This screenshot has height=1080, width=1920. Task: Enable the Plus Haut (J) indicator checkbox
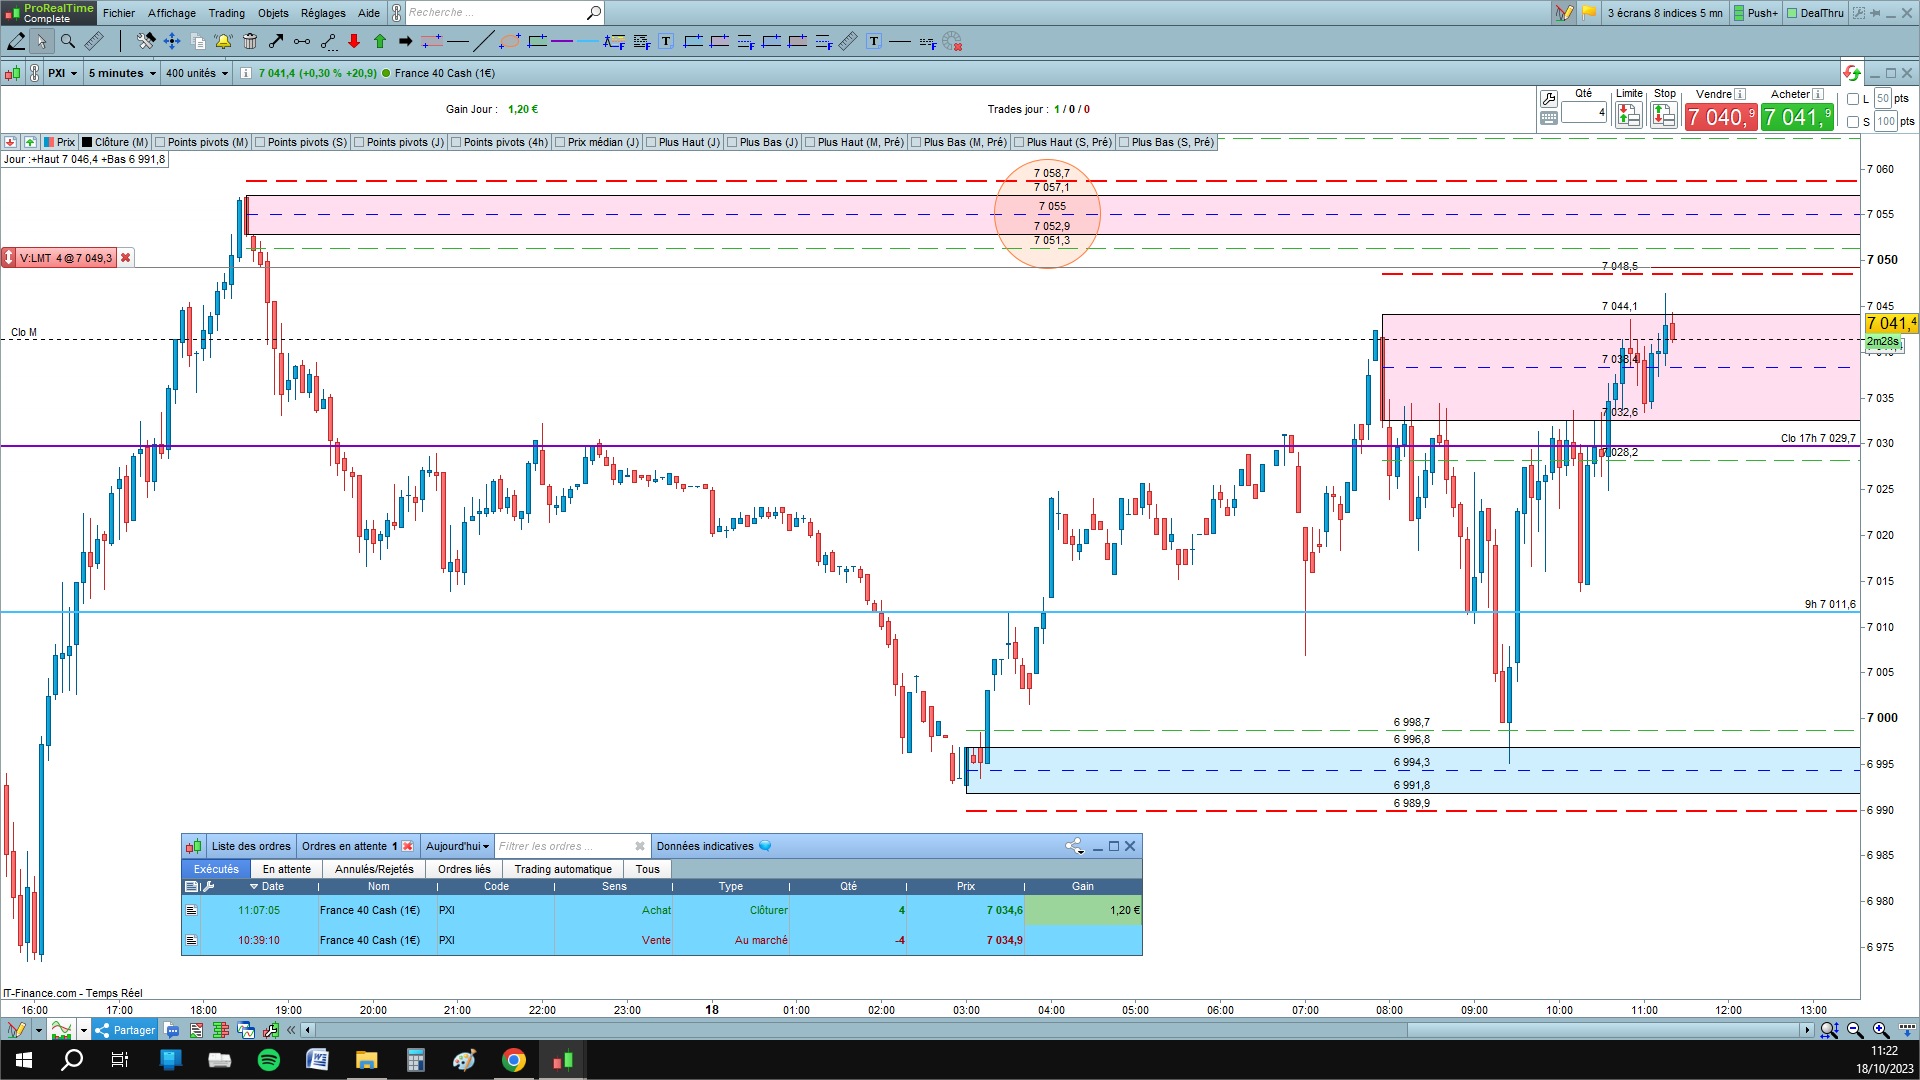click(x=652, y=142)
